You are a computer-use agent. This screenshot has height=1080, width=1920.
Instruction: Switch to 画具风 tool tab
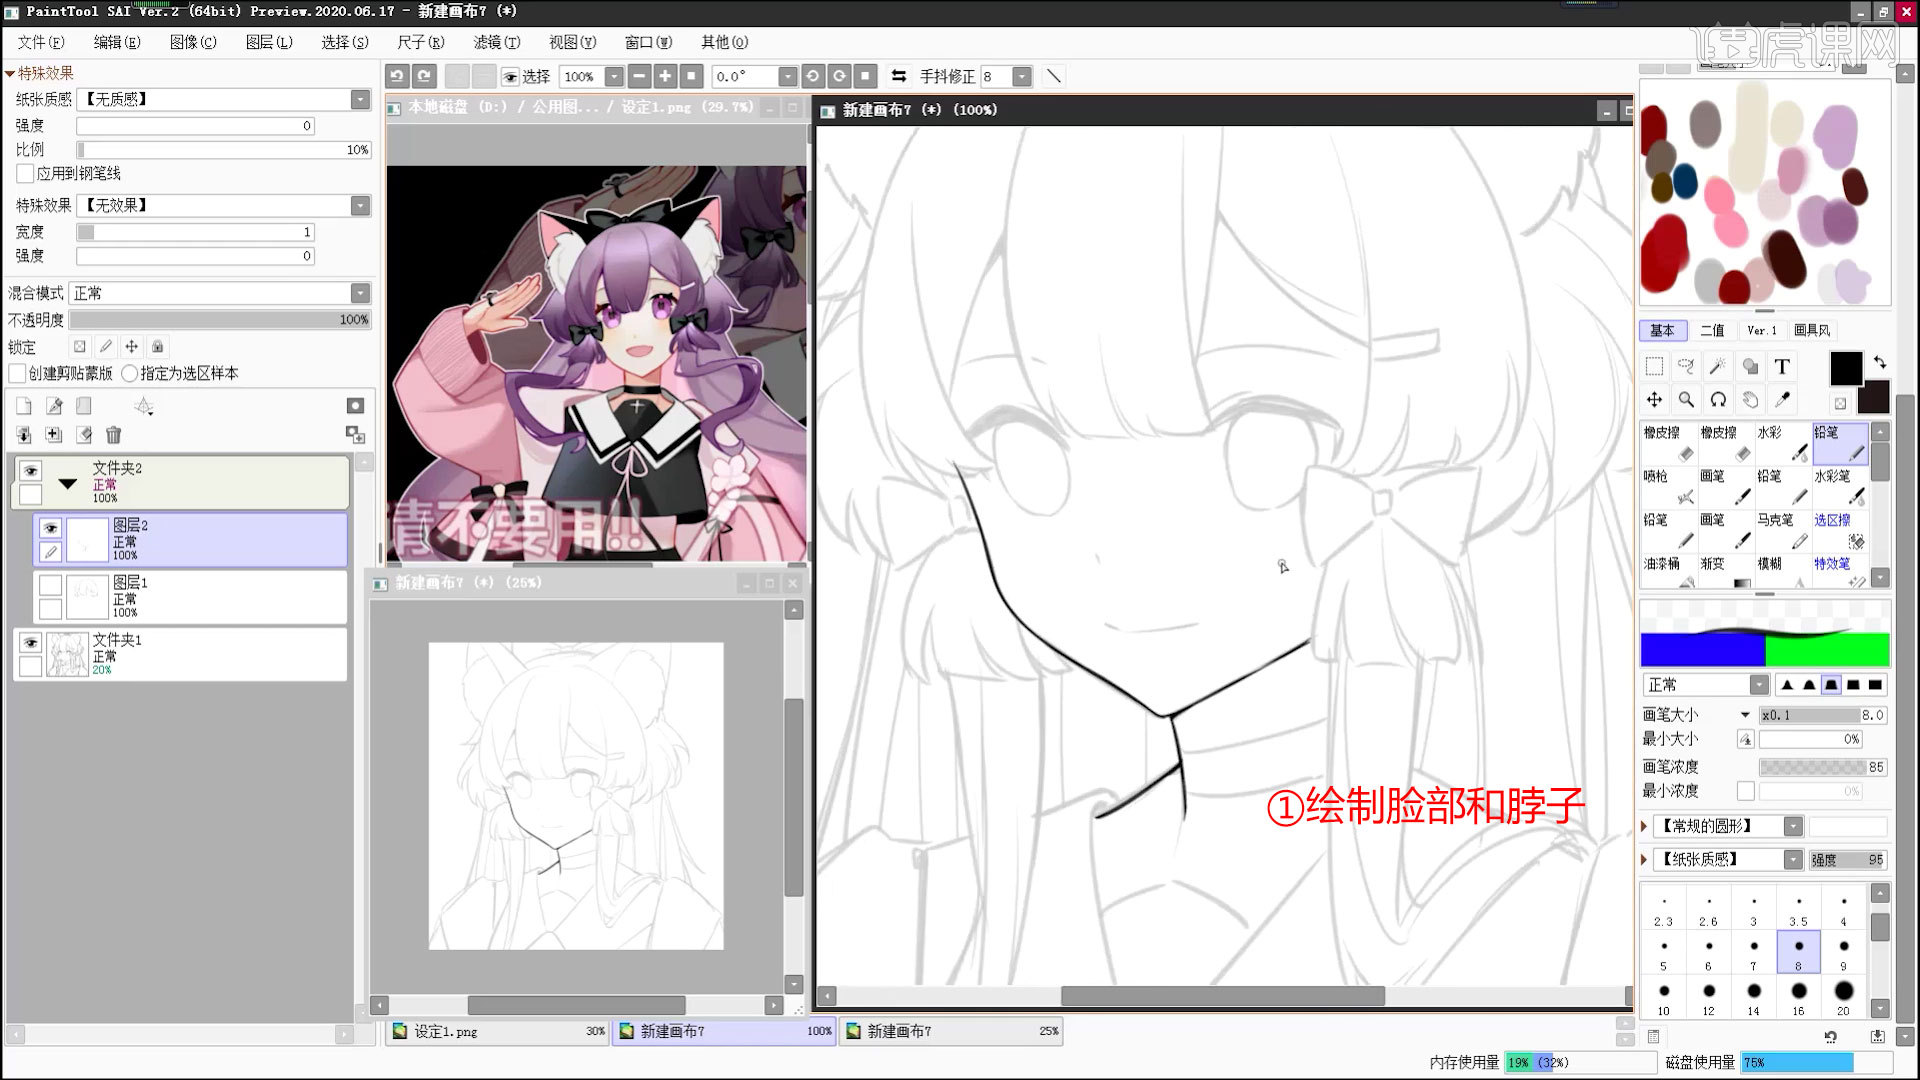tap(1812, 331)
